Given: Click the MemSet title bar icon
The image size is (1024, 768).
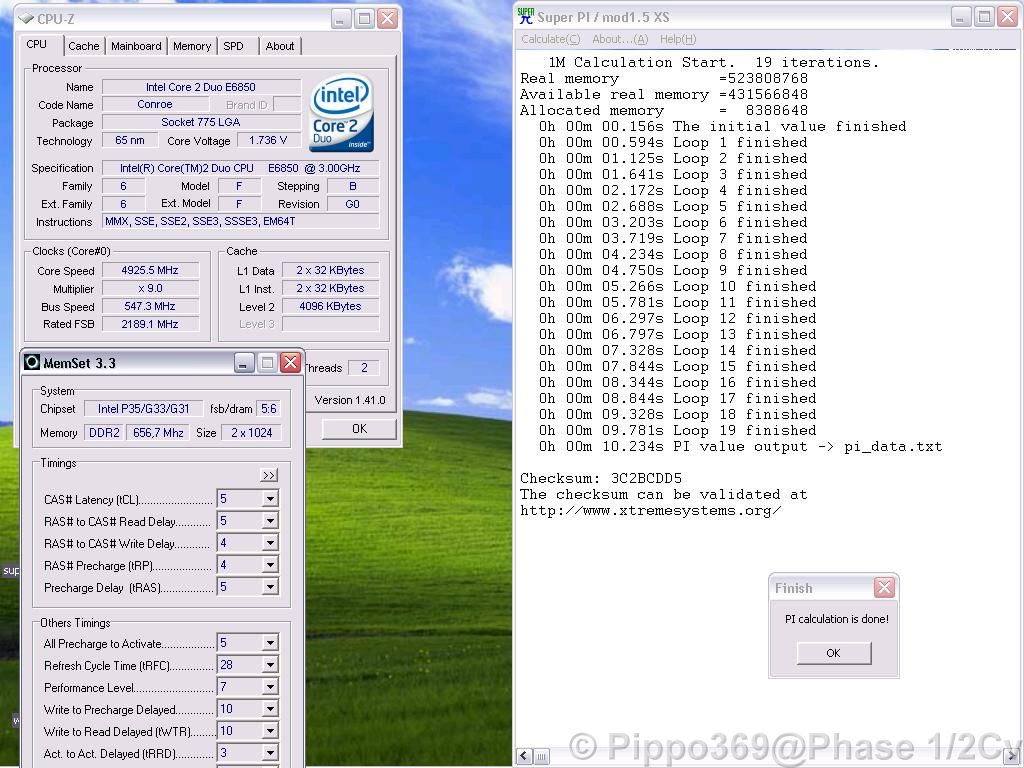Looking at the screenshot, I should point(32,362).
